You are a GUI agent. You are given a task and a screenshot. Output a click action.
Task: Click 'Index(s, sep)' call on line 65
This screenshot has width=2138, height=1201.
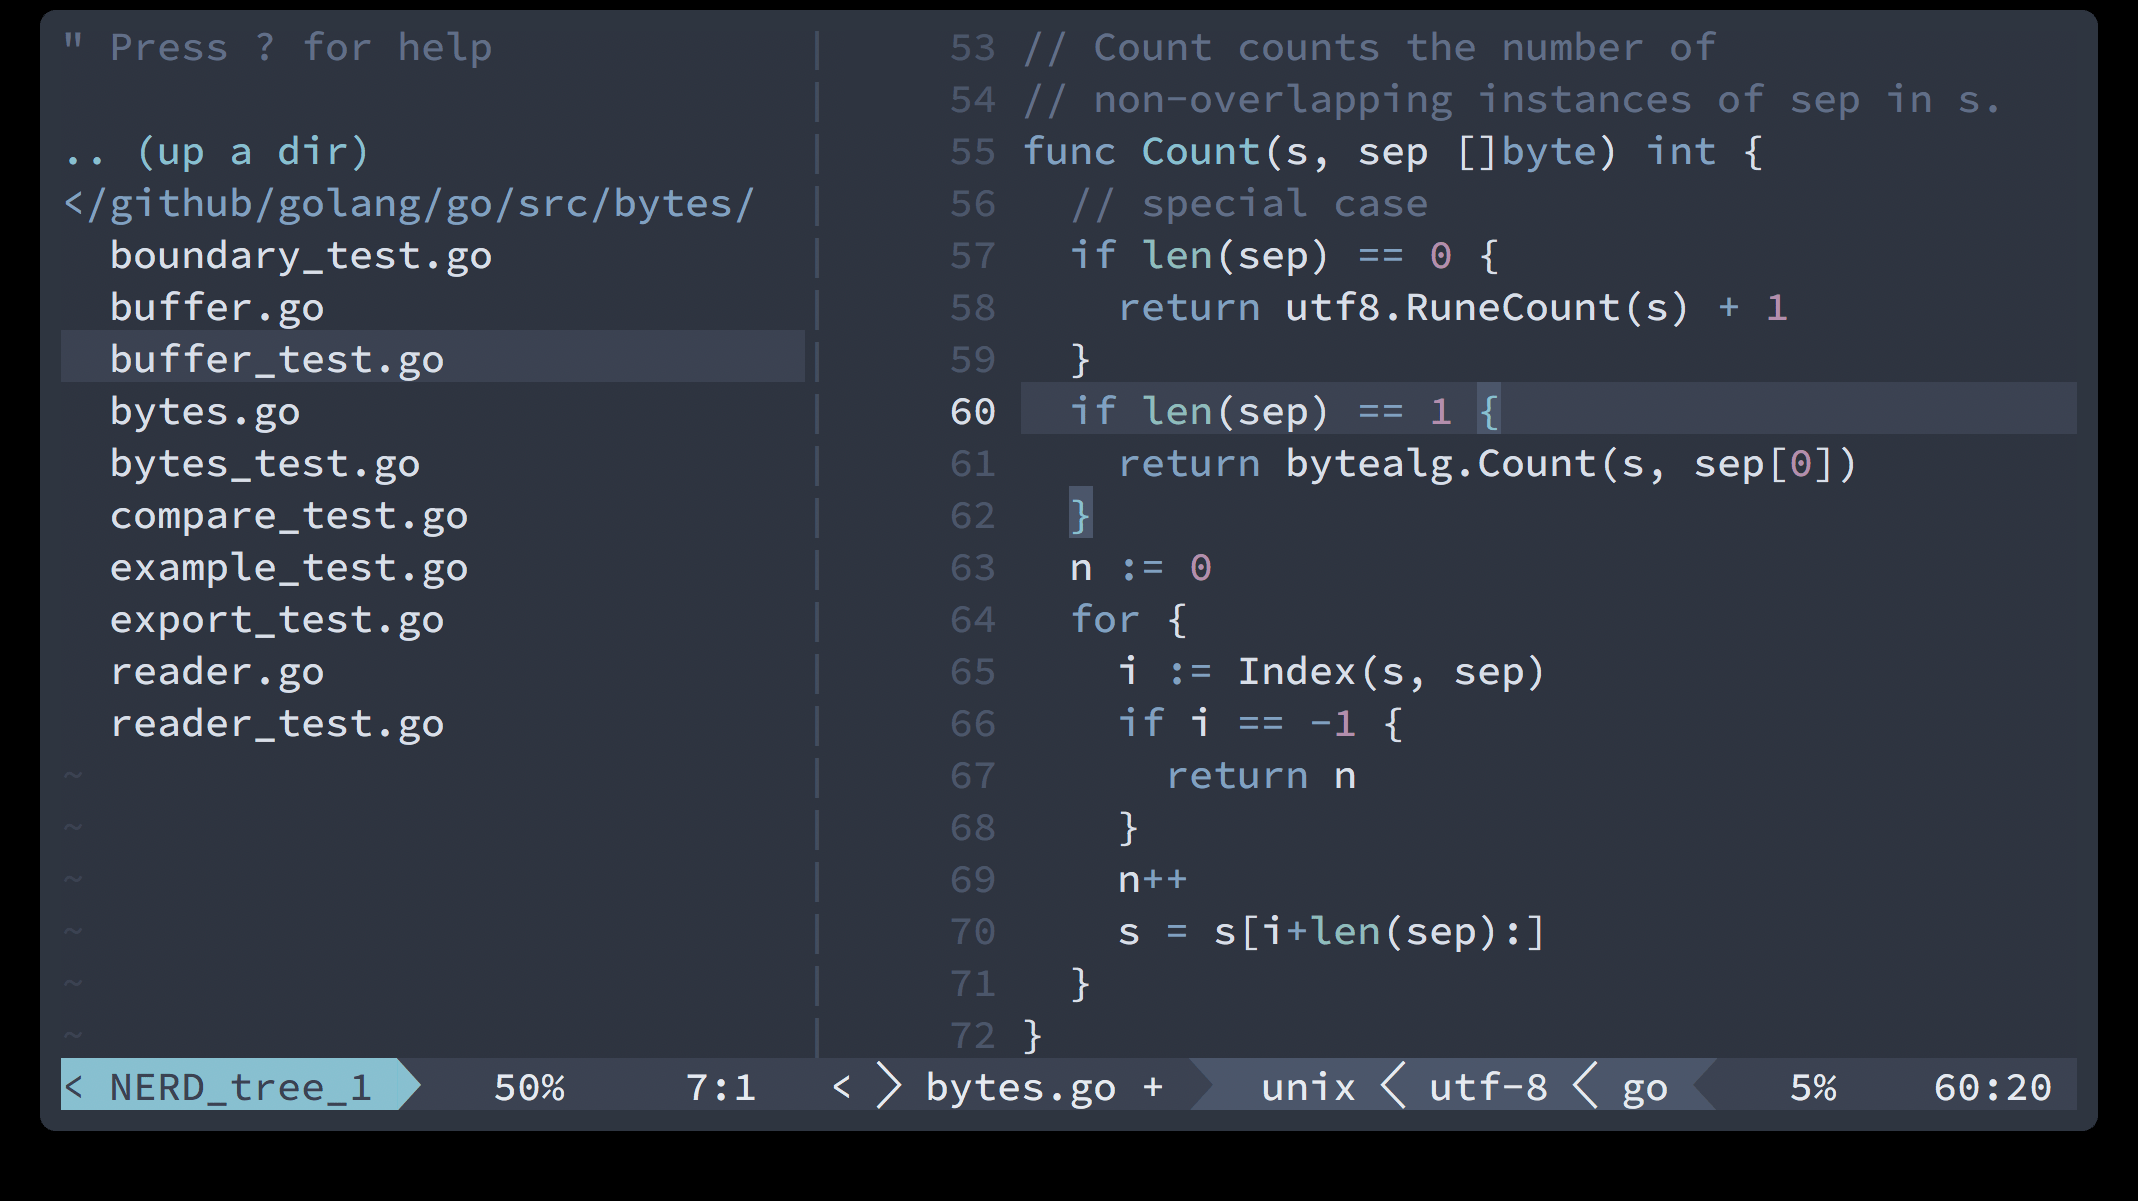(1391, 672)
